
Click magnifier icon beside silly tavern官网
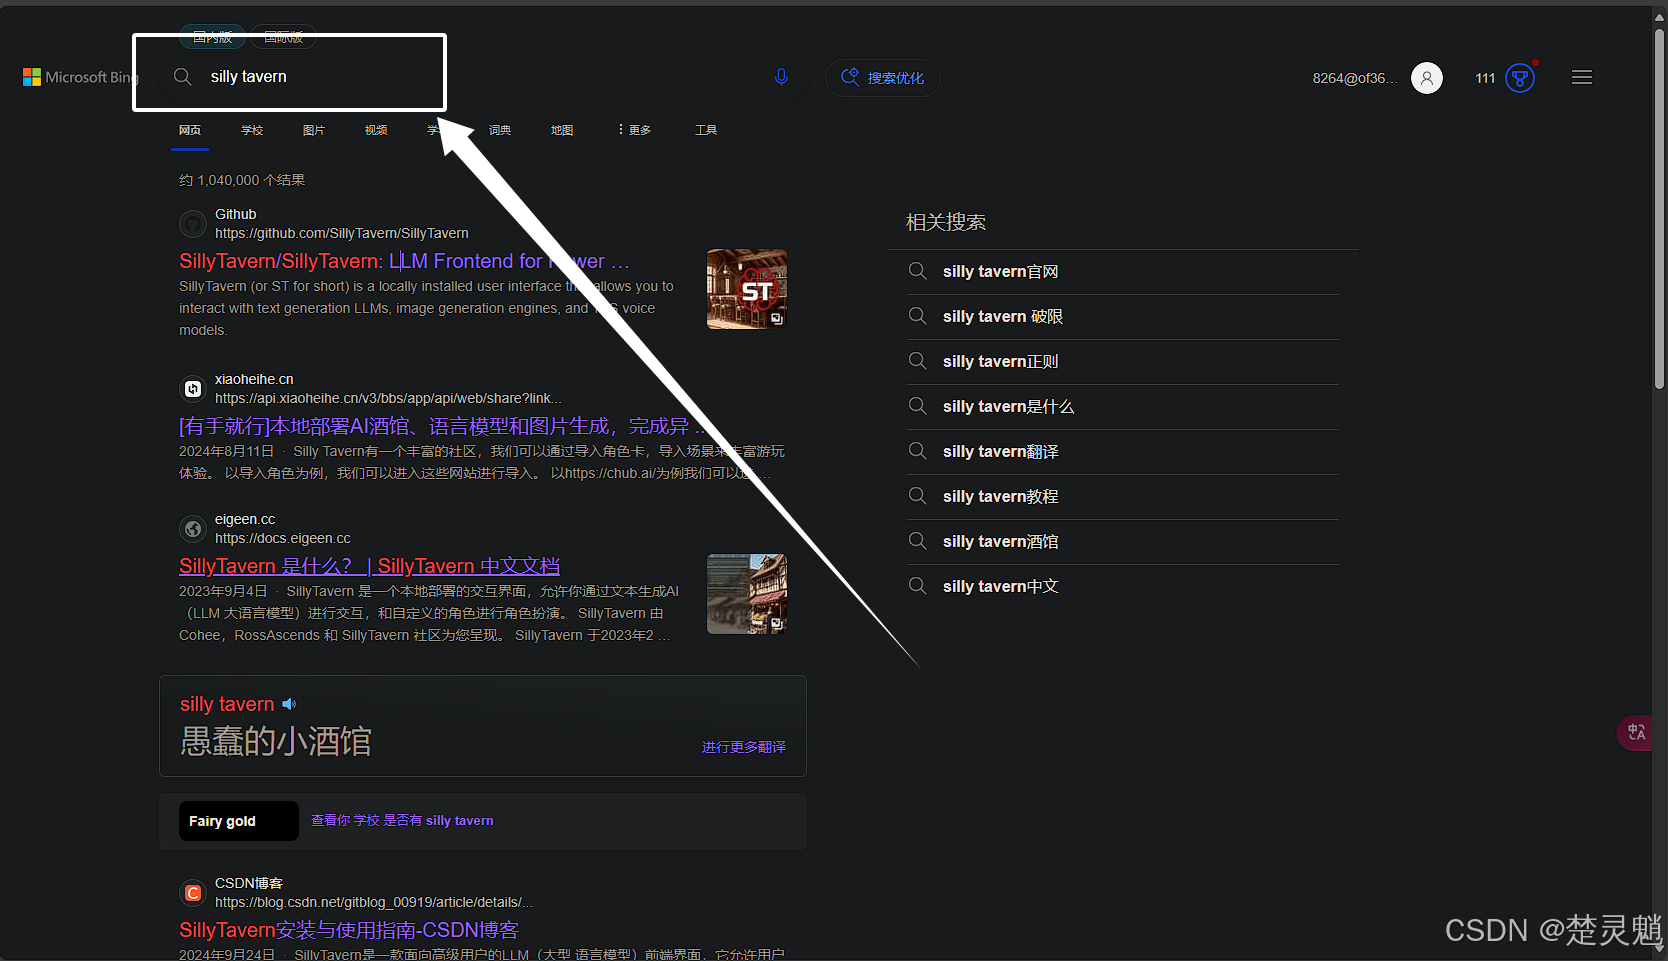(x=917, y=271)
